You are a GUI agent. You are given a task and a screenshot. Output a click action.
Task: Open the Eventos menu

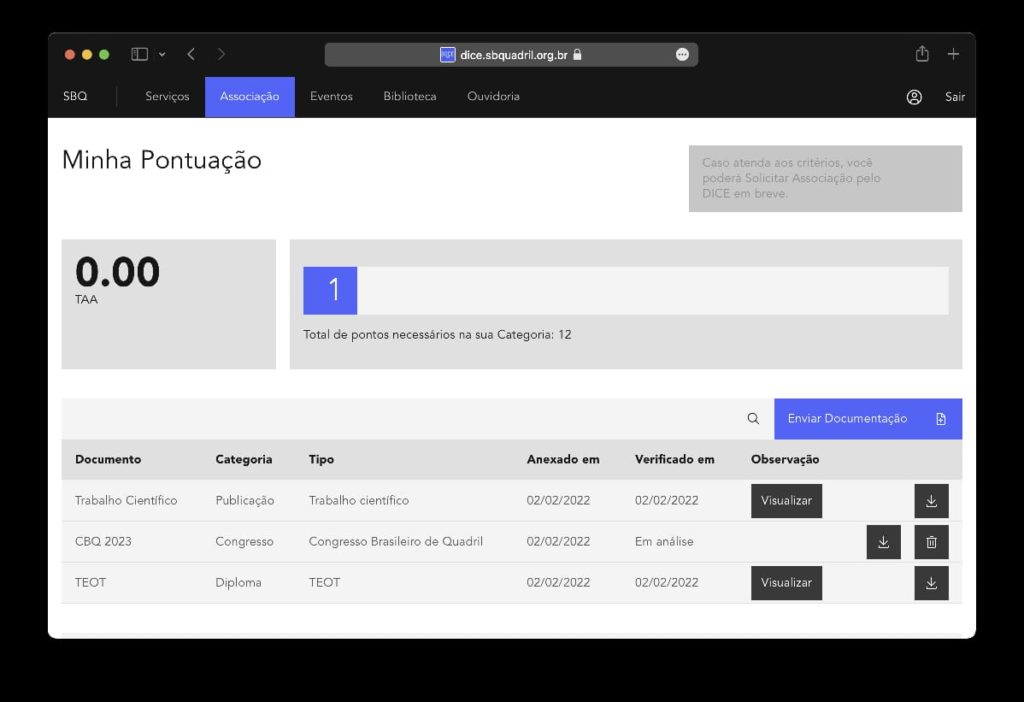(331, 96)
